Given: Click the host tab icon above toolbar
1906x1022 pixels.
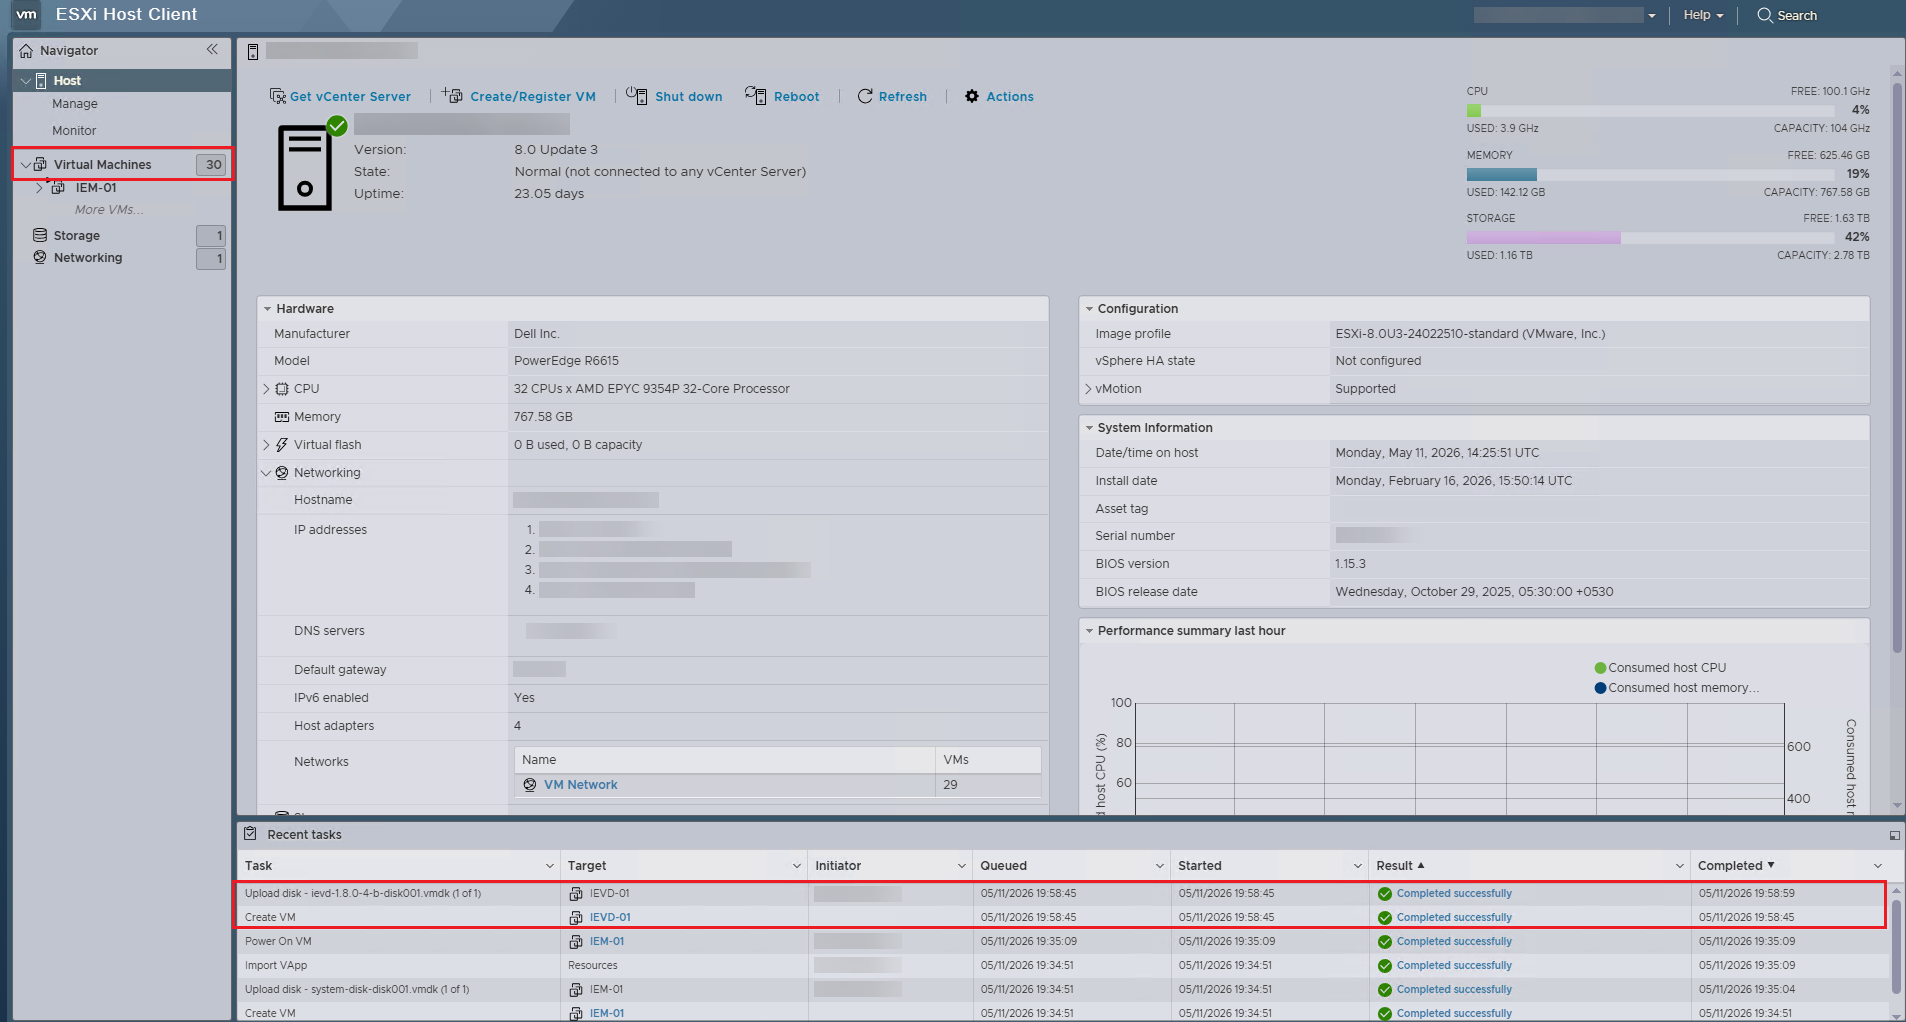Looking at the screenshot, I should click(253, 51).
